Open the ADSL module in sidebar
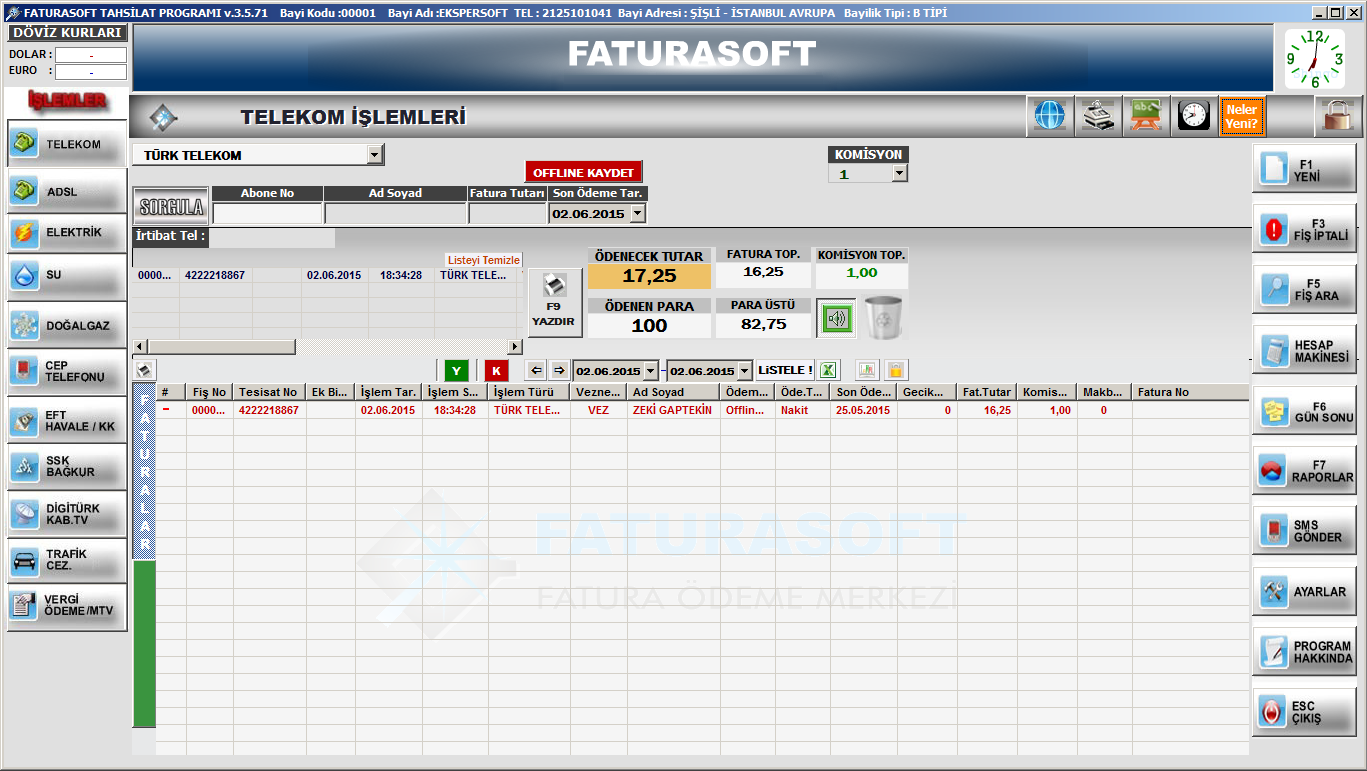Screen dimensions: 1367x771 pos(68,191)
